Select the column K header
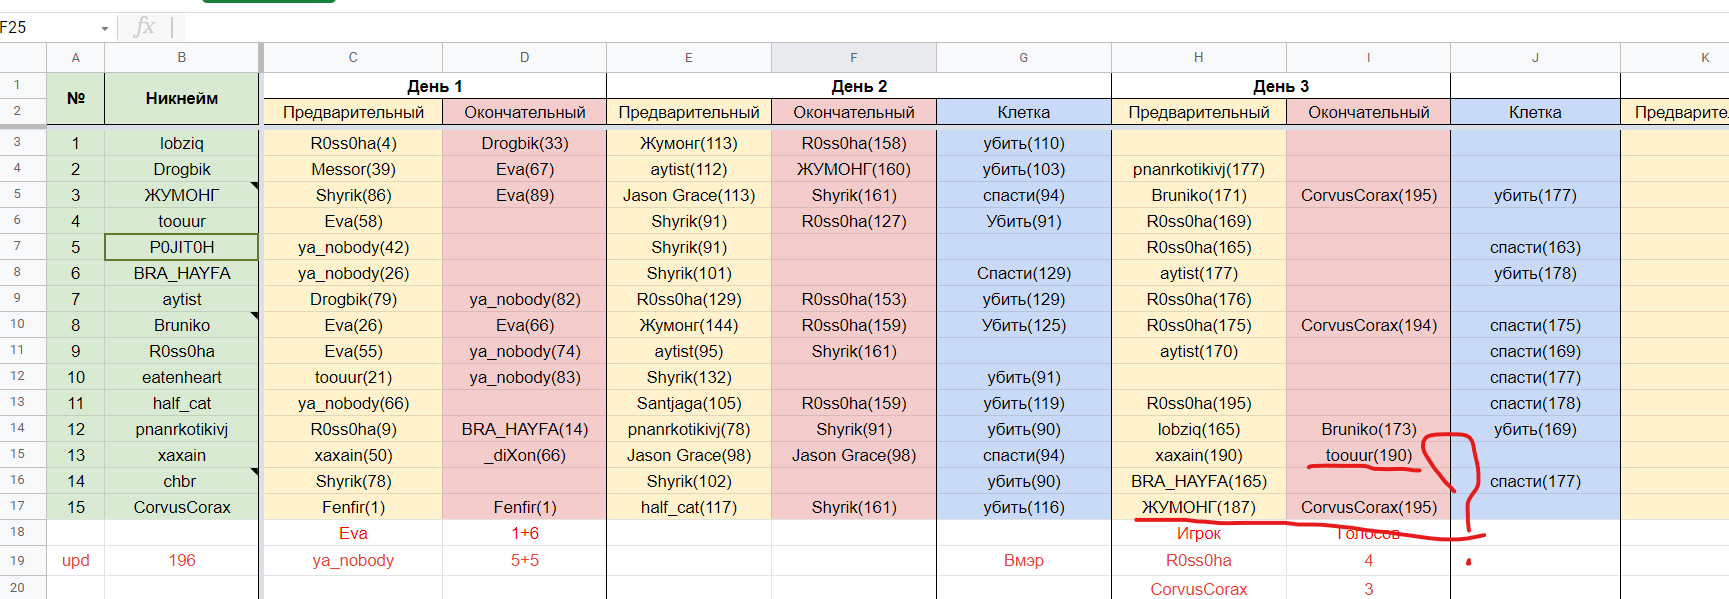The width and height of the screenshot is (1729, 599). tap(1704, 58)
